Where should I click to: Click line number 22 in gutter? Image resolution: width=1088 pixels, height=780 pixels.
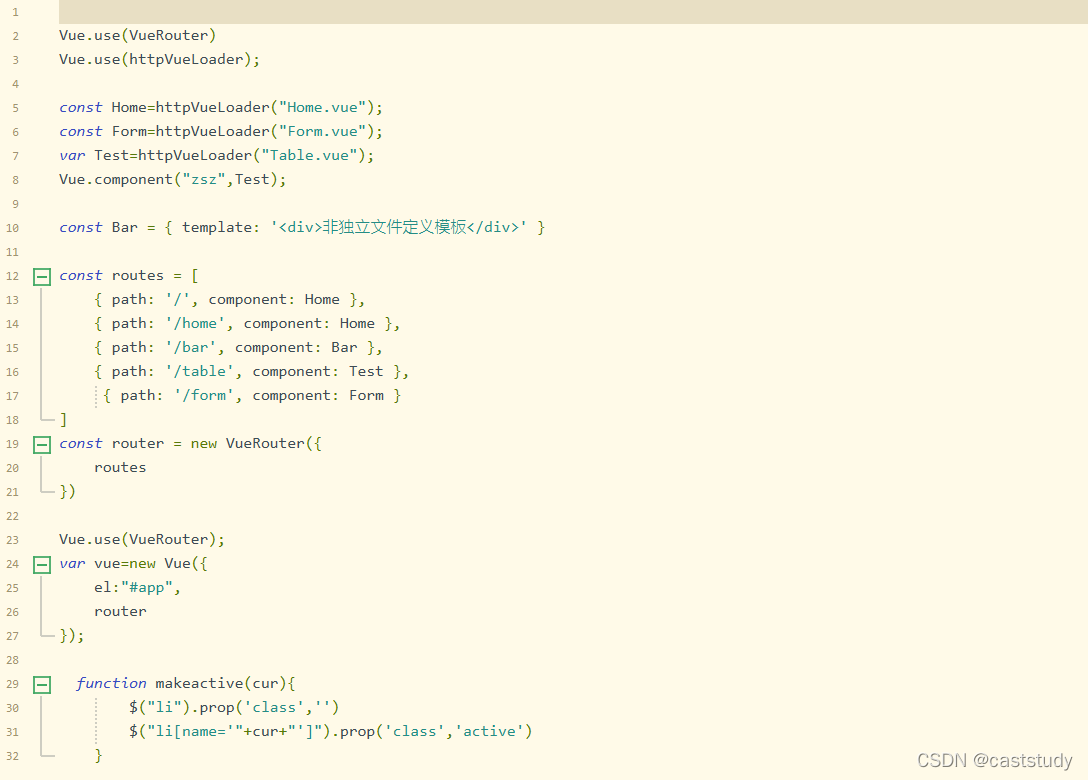point(12,516)
